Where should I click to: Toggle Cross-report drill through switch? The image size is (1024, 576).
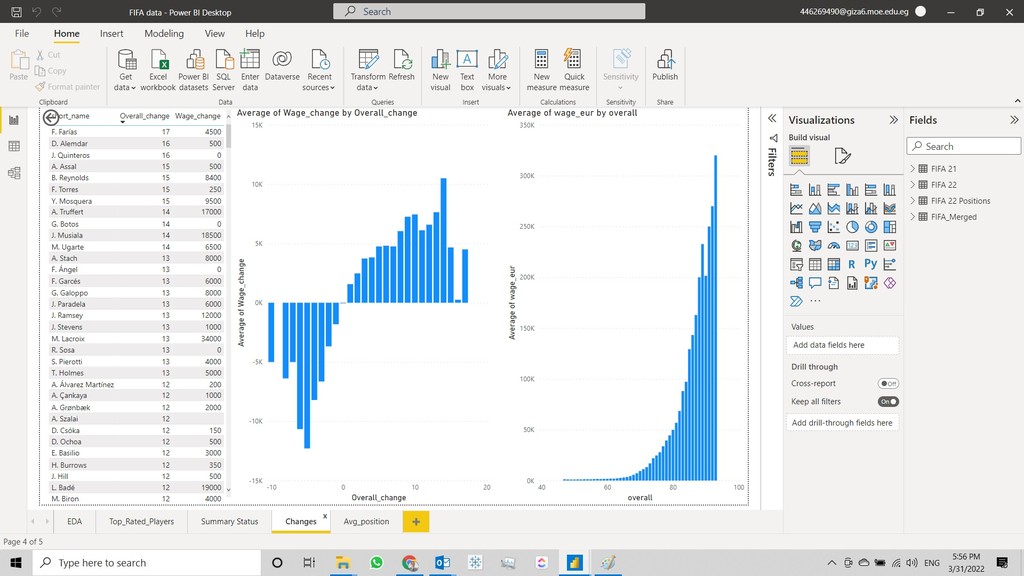click(x=888, y=383)
